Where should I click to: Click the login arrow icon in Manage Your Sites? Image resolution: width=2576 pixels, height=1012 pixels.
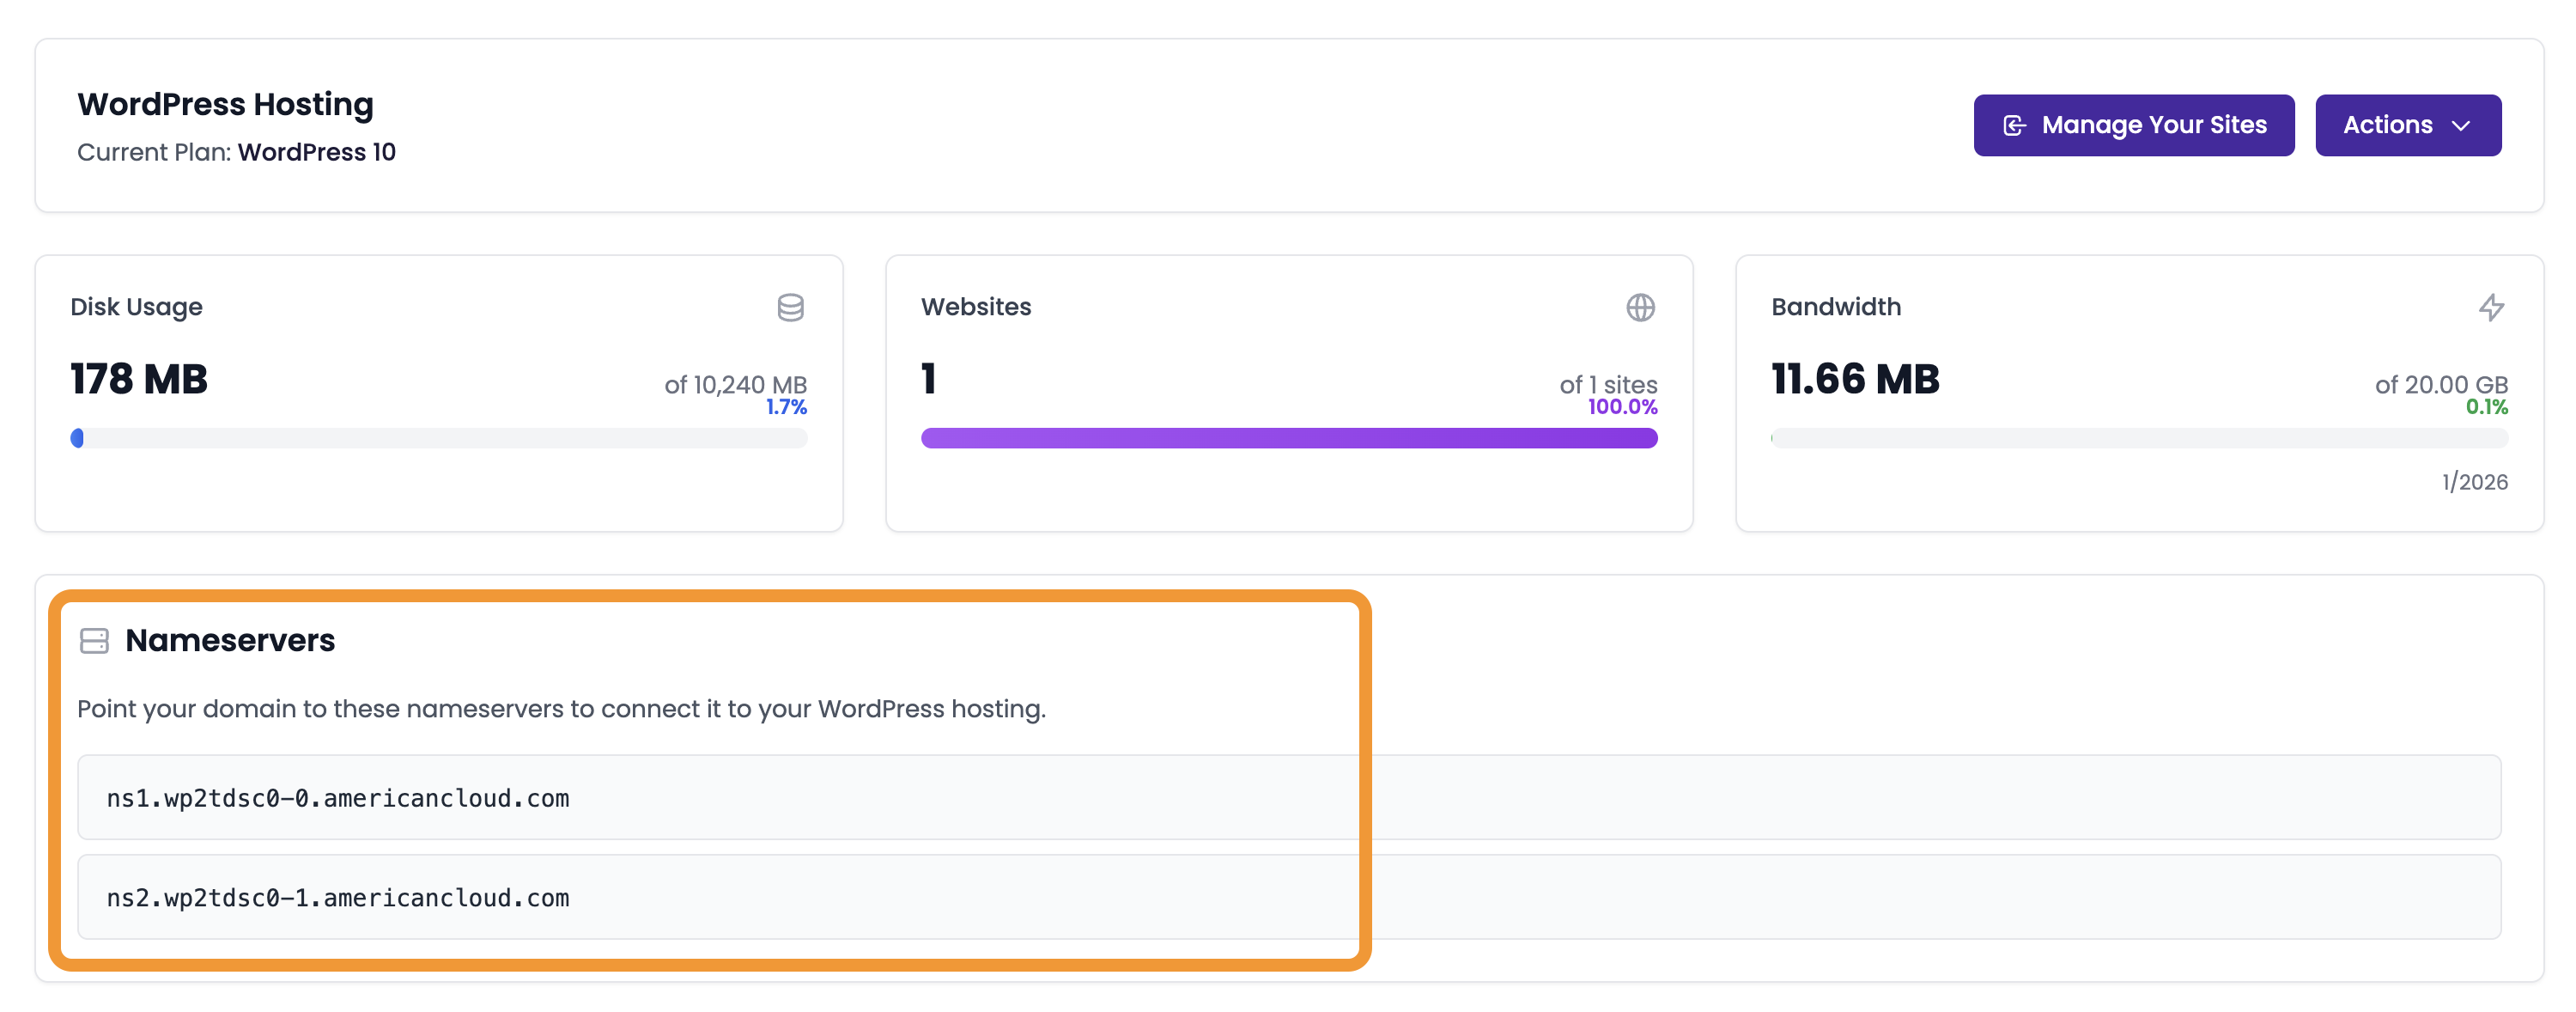click(2014, 126)
